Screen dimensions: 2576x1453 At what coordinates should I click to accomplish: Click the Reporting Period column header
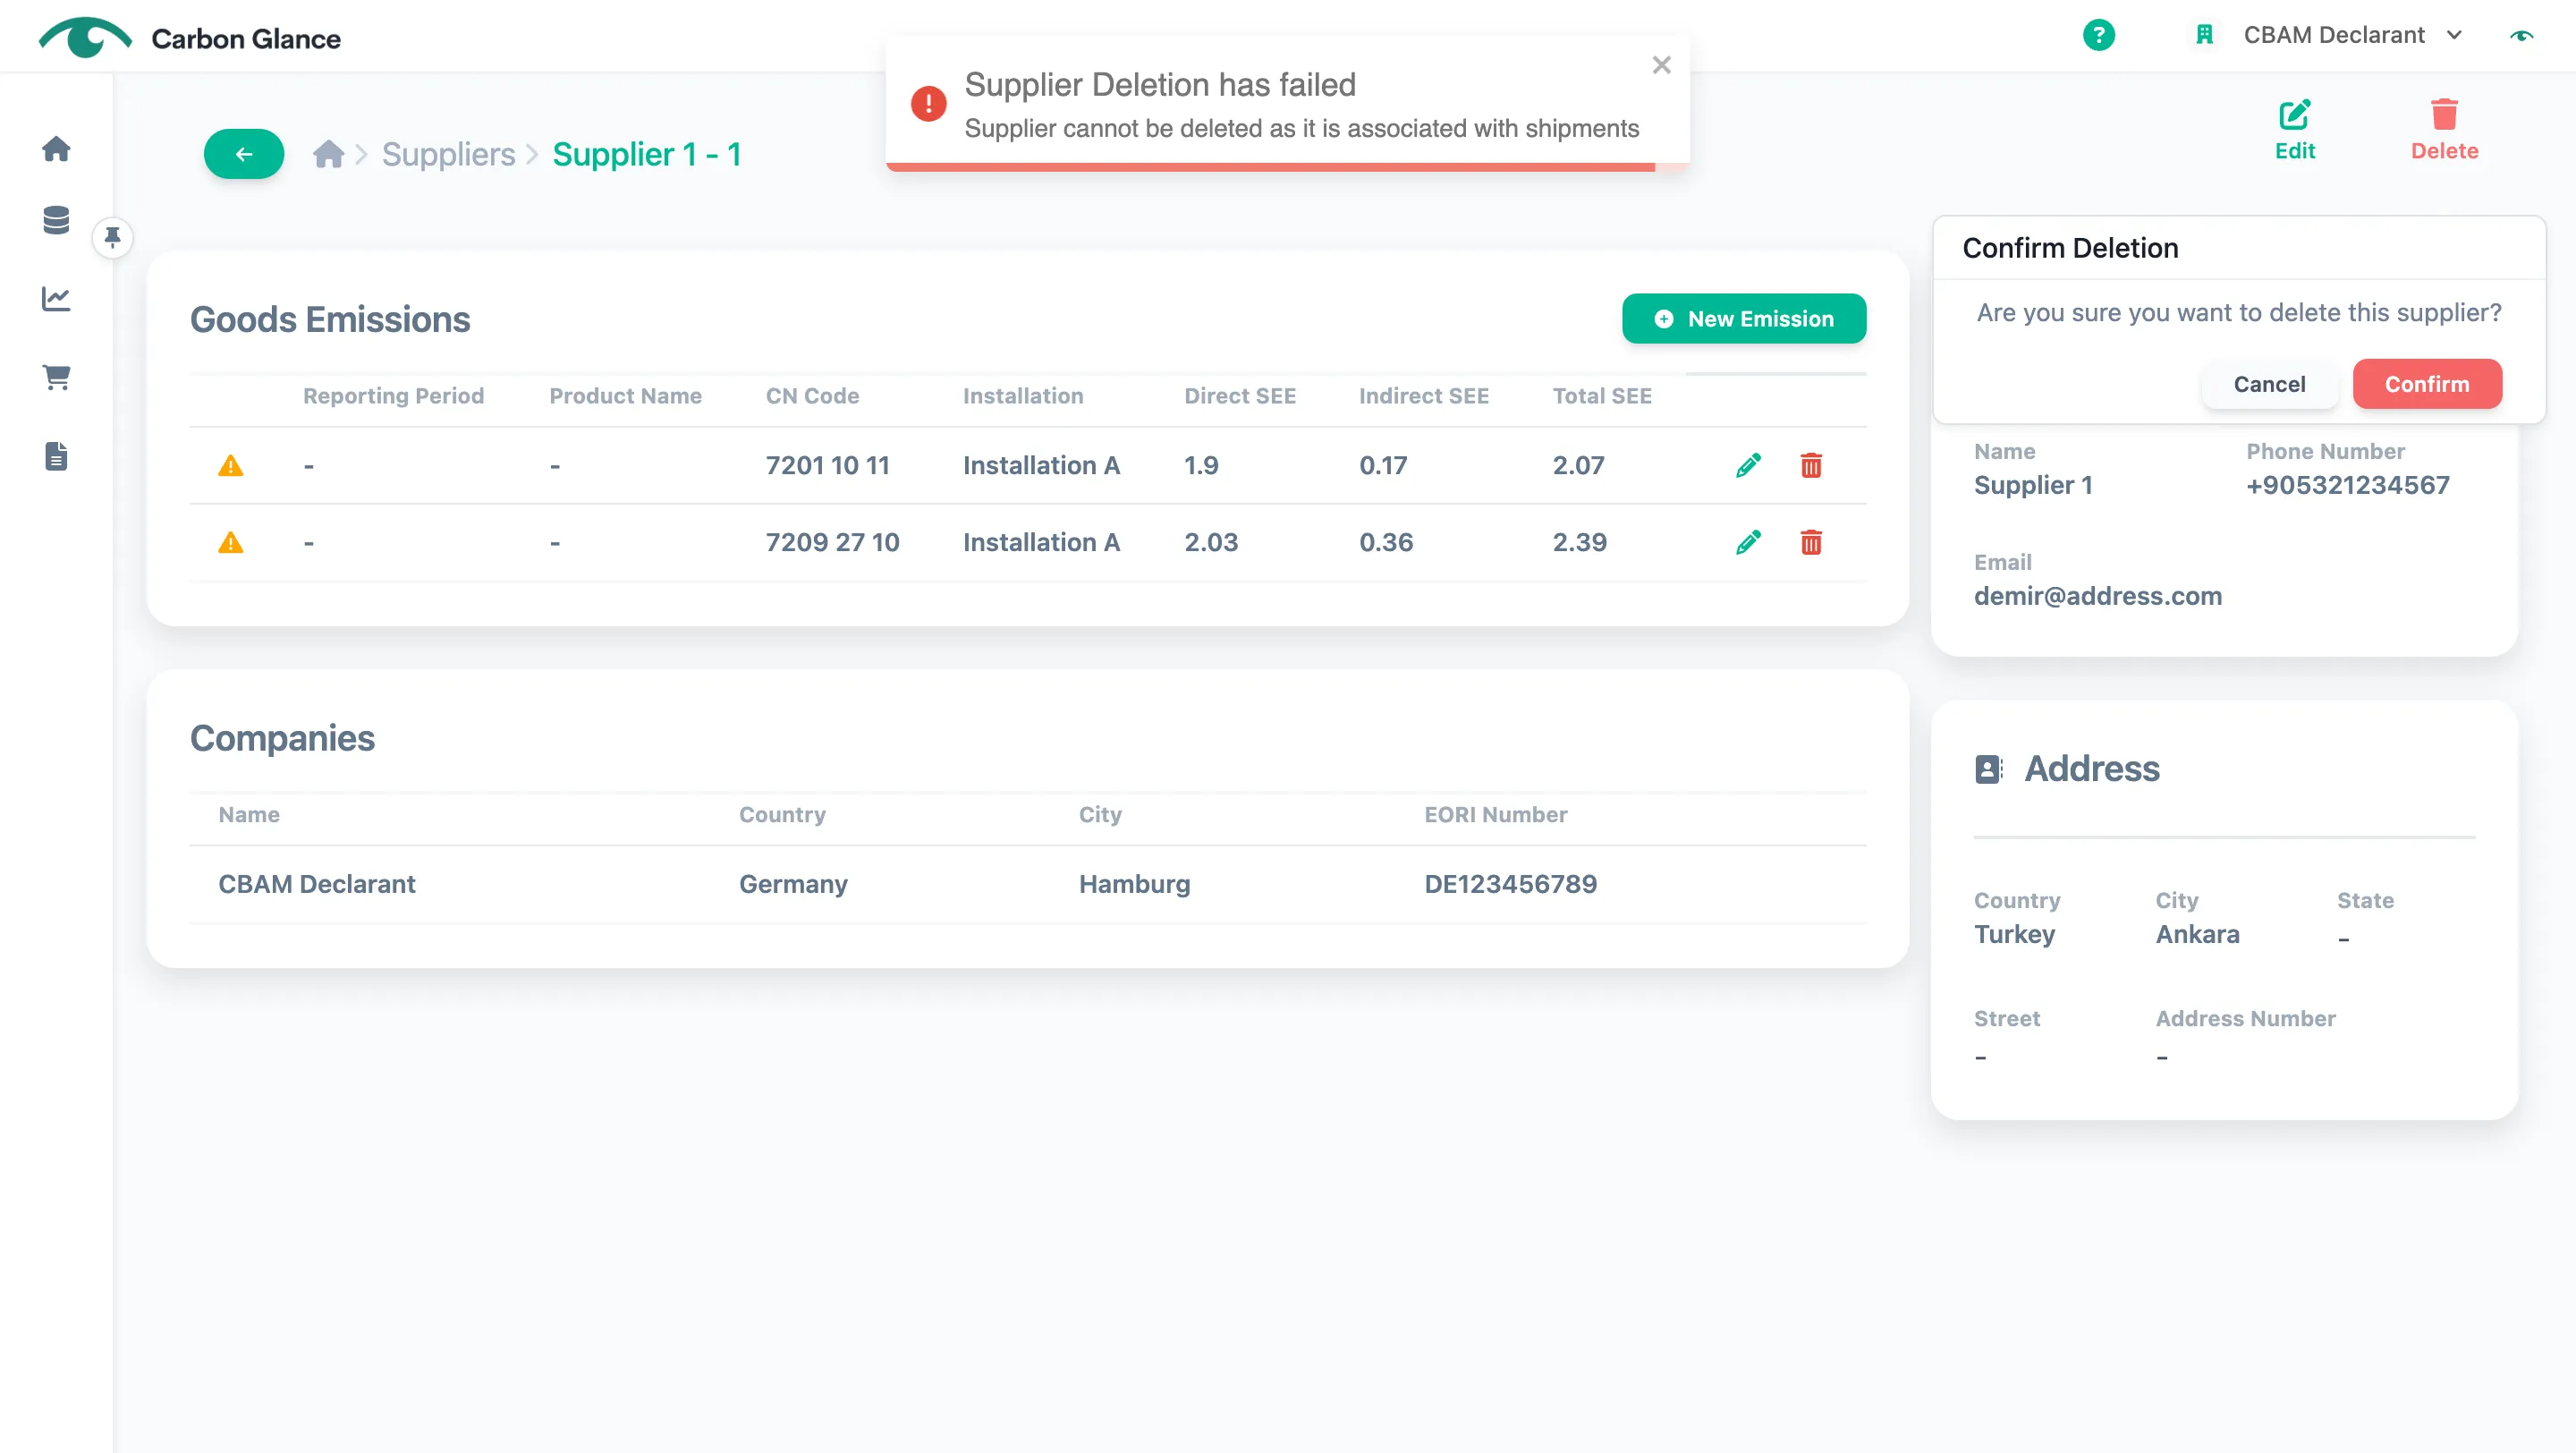(393, 396)
